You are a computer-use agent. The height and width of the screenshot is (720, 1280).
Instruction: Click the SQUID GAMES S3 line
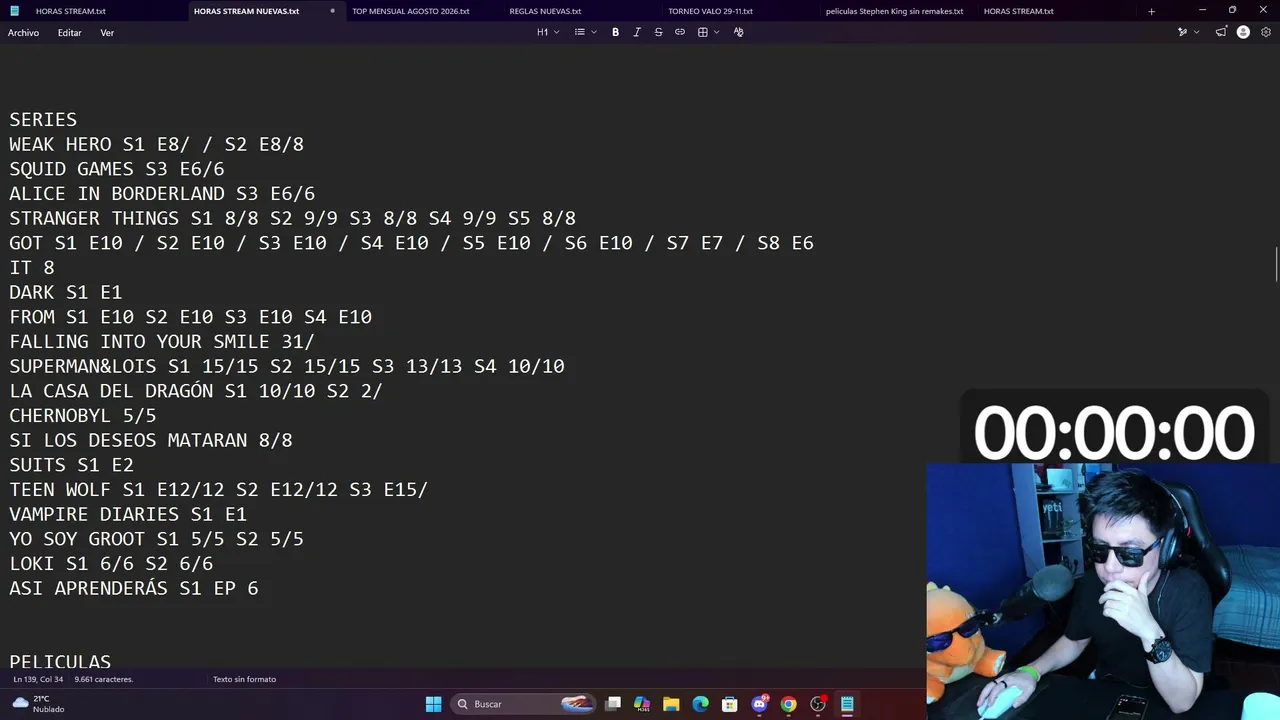[x=117, y=169]
